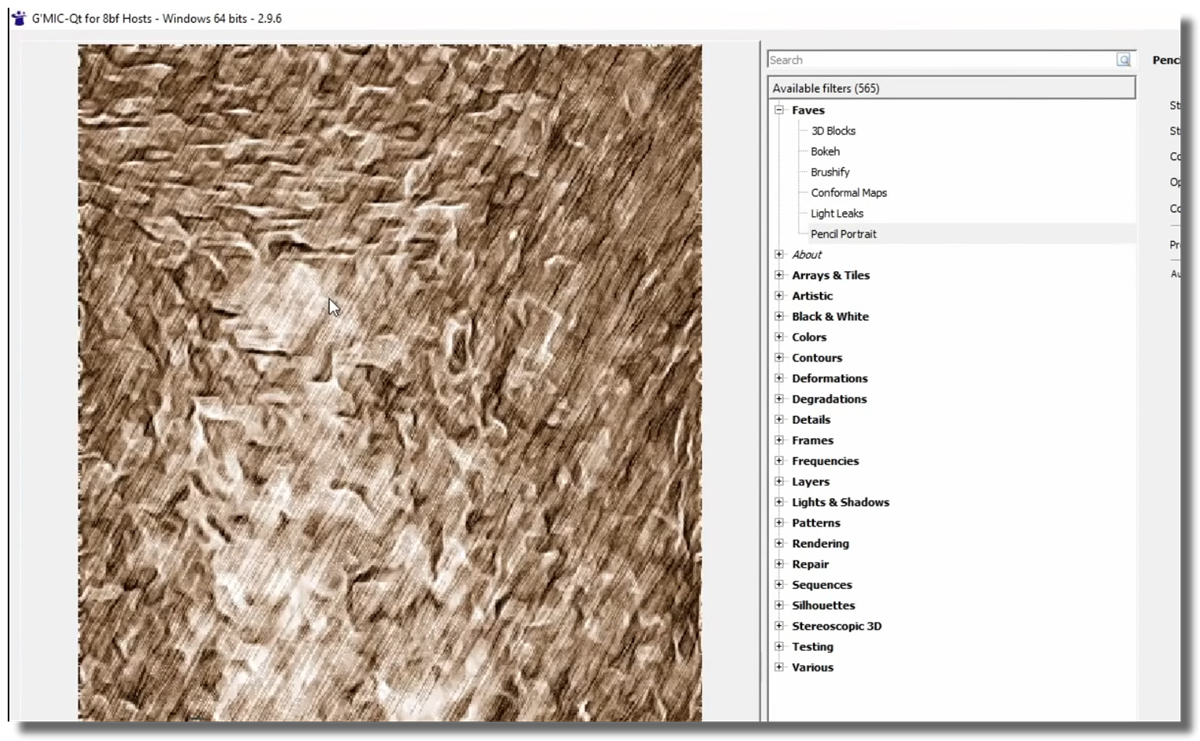The height and width of the screenshot is (741, 1200).
Task: Select Conformal Maps in Faves
Action: click(x=848, y=193)
